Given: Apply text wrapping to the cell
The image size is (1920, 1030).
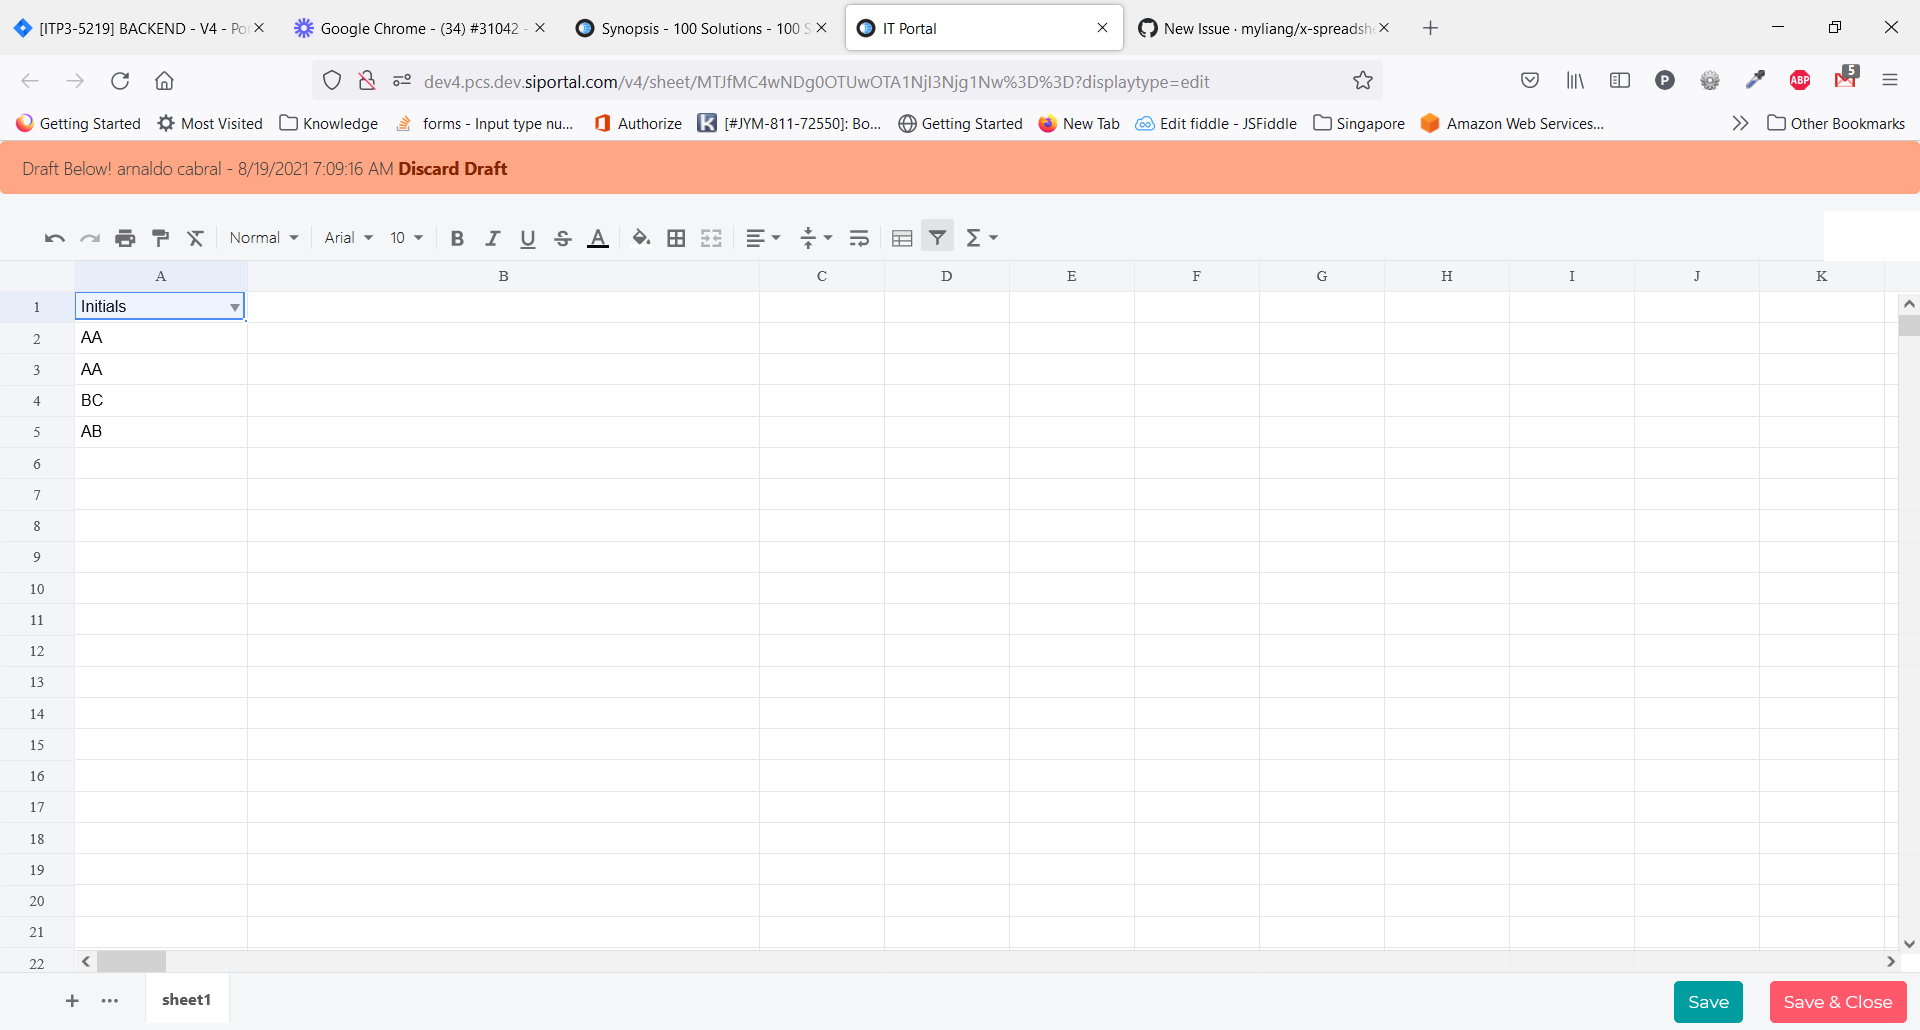Looking at the screenshot, I should click(x=858, y=237).
